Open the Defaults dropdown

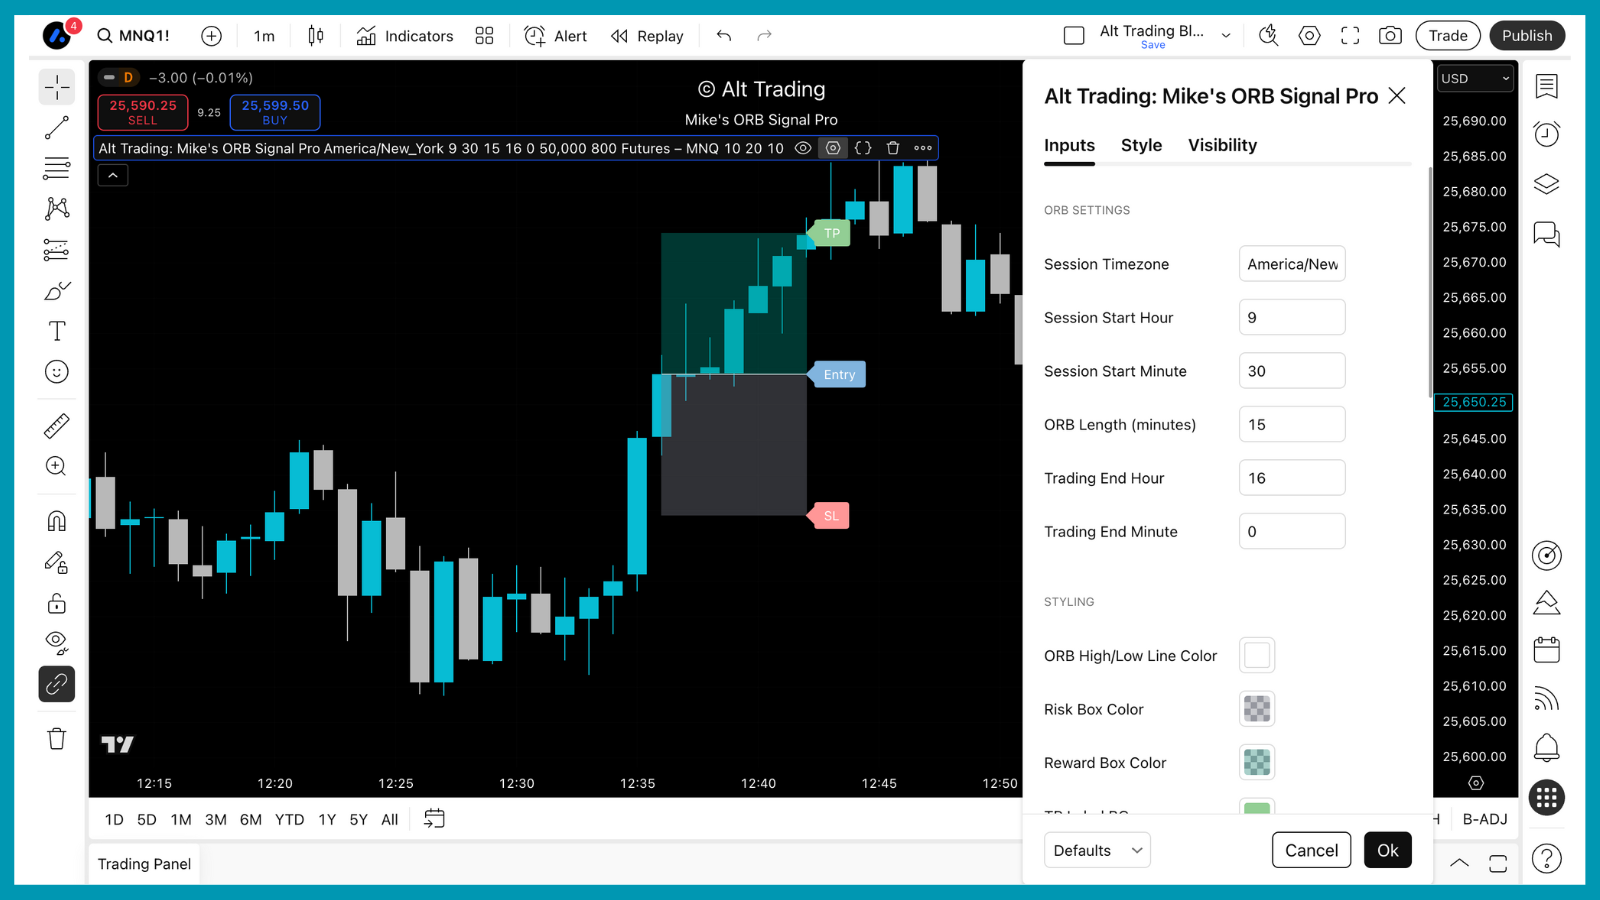pos(1097,850)
